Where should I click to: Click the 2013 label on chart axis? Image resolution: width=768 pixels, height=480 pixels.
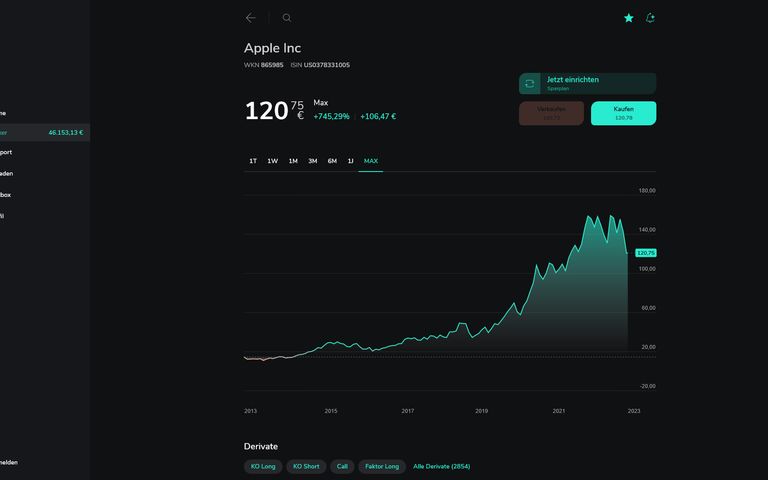250,411
